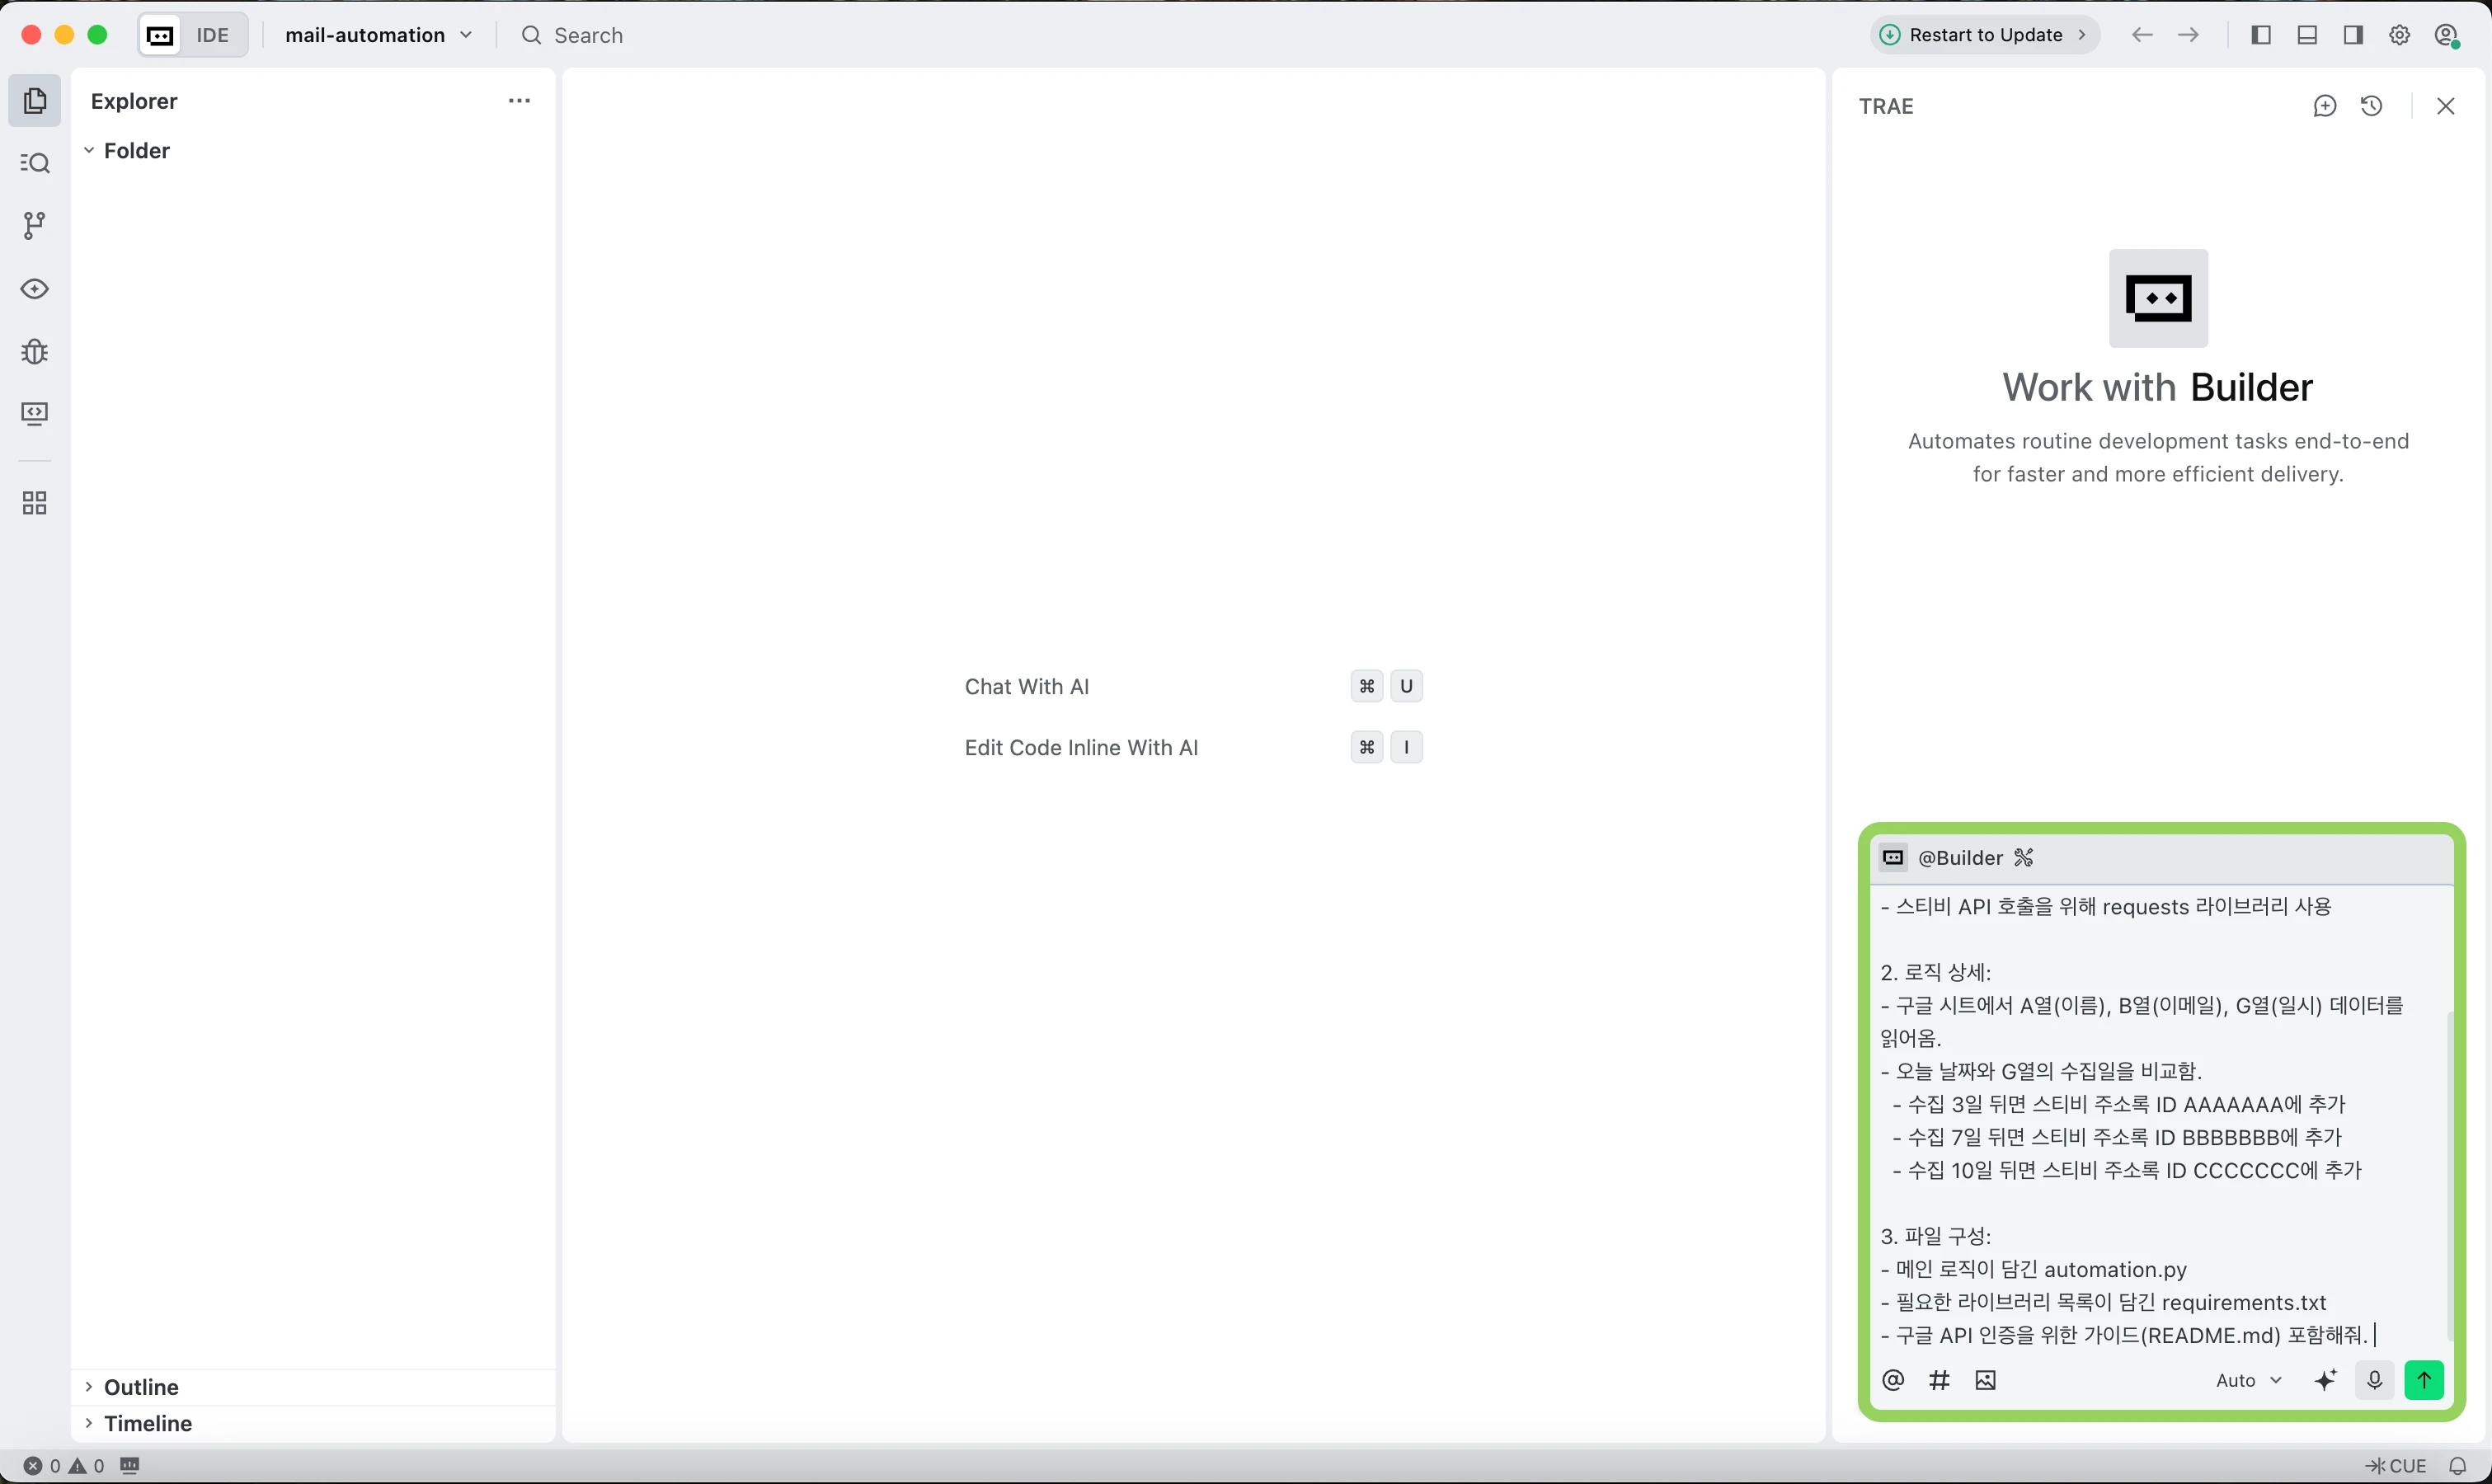Attach an image with the picture icon
Screen dimensions: 2492x1484
1986,1381
